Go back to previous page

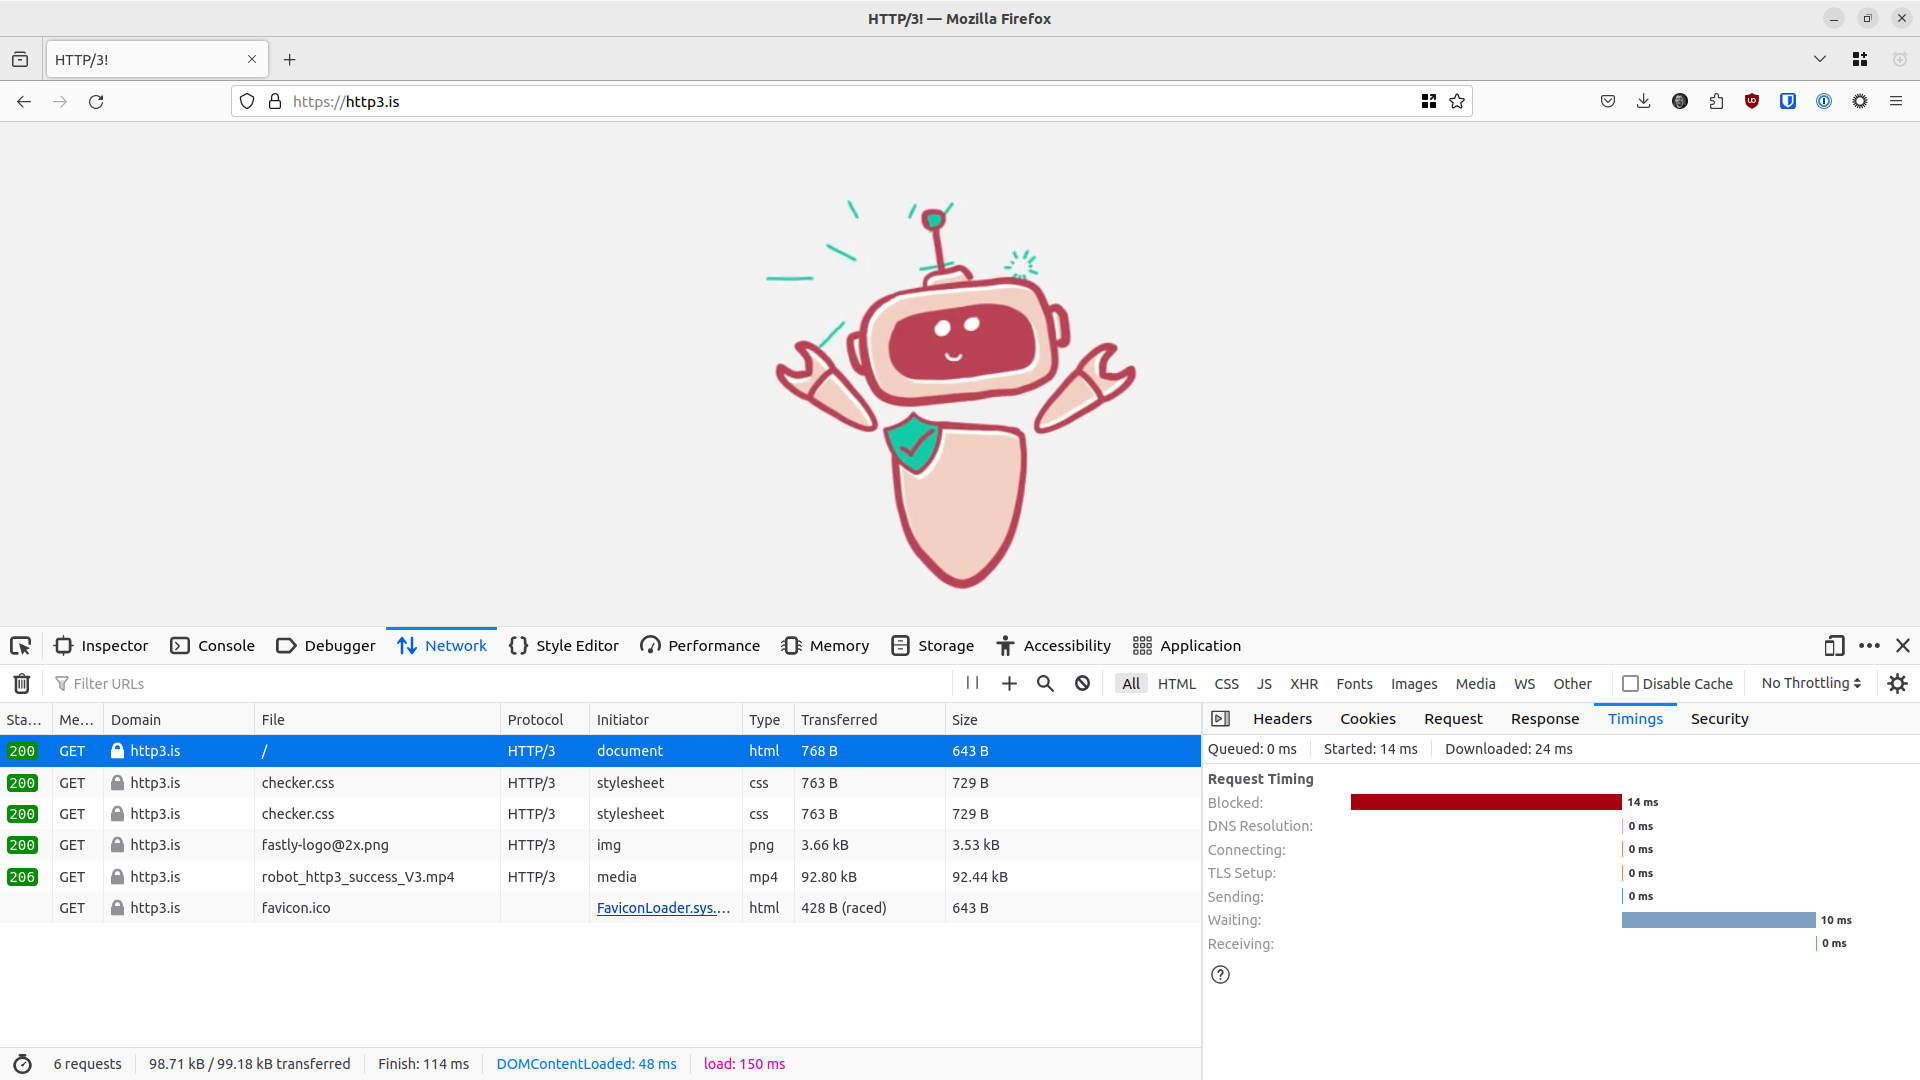pos(24,101)
